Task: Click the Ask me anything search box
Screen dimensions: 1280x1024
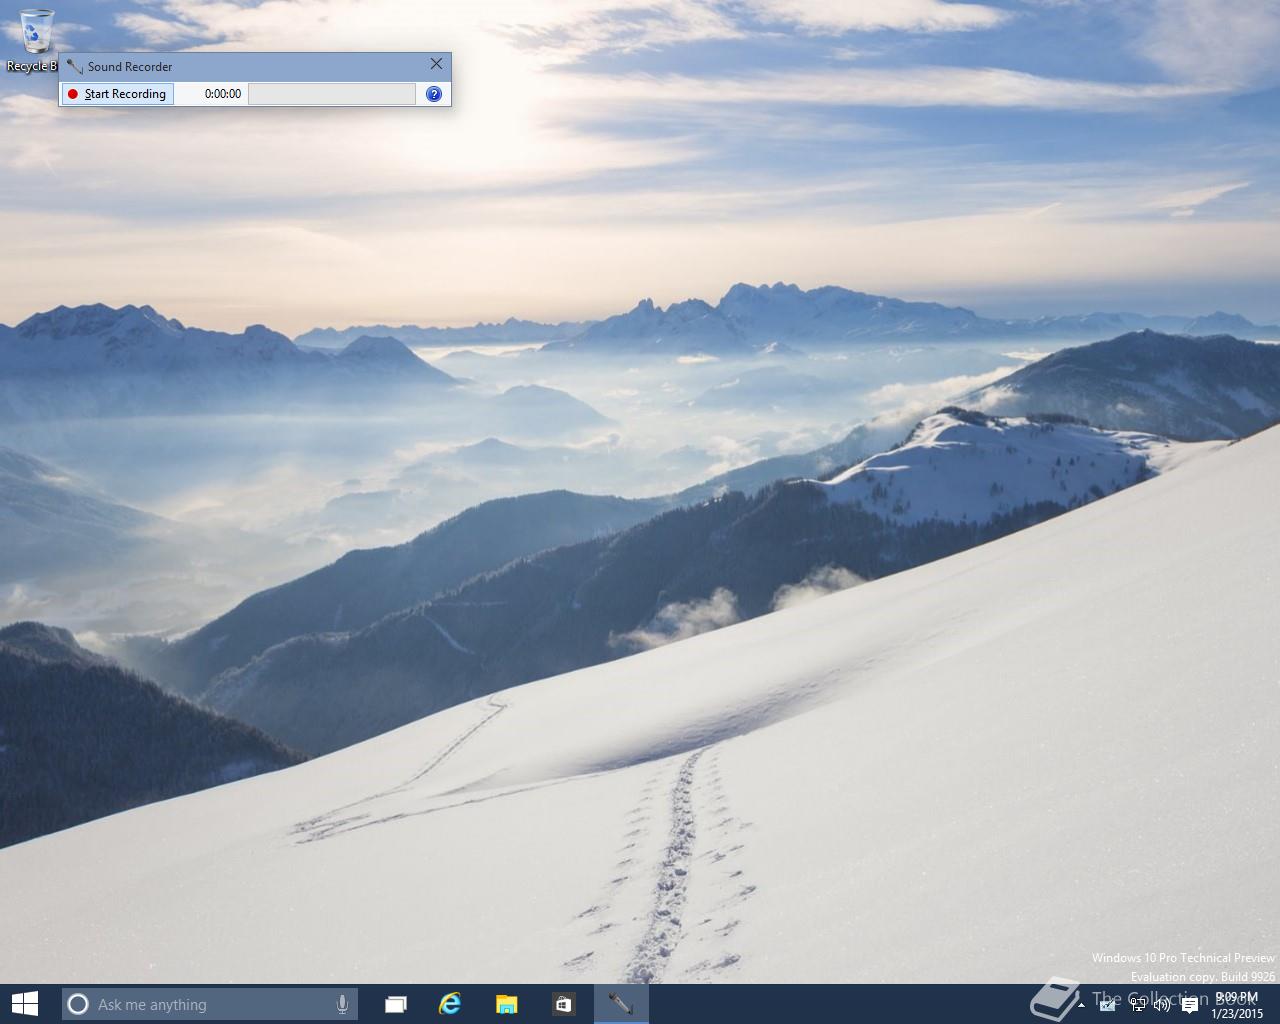Action: 209,1004
